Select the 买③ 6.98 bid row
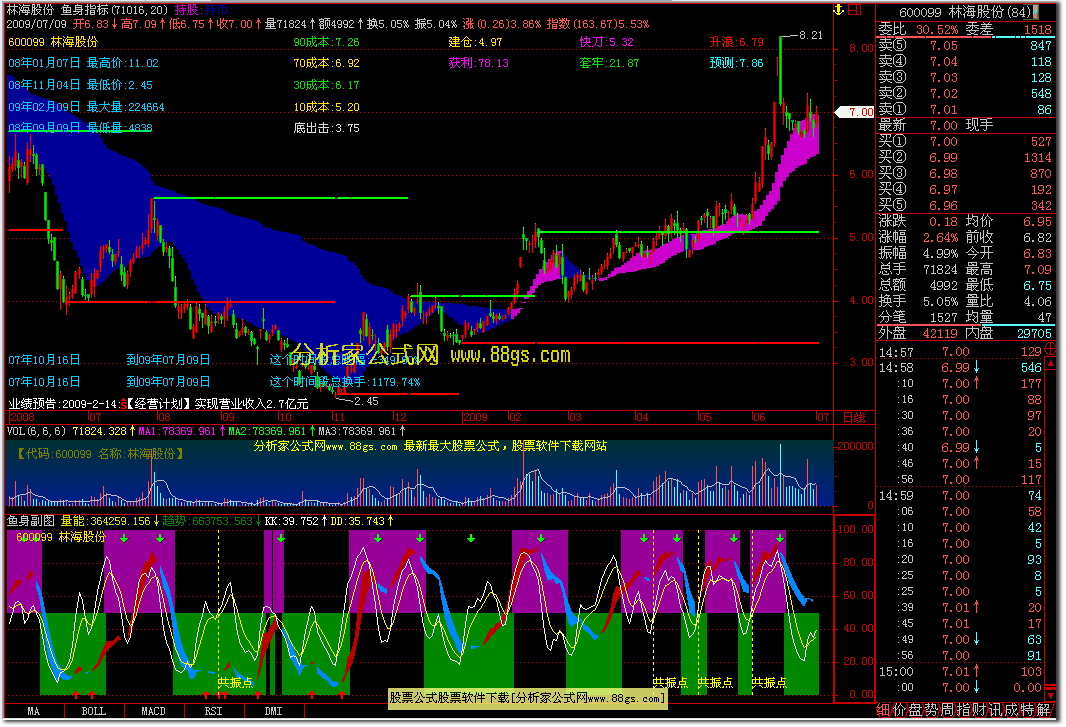1066x727 pixels. (x=965, y=173)
